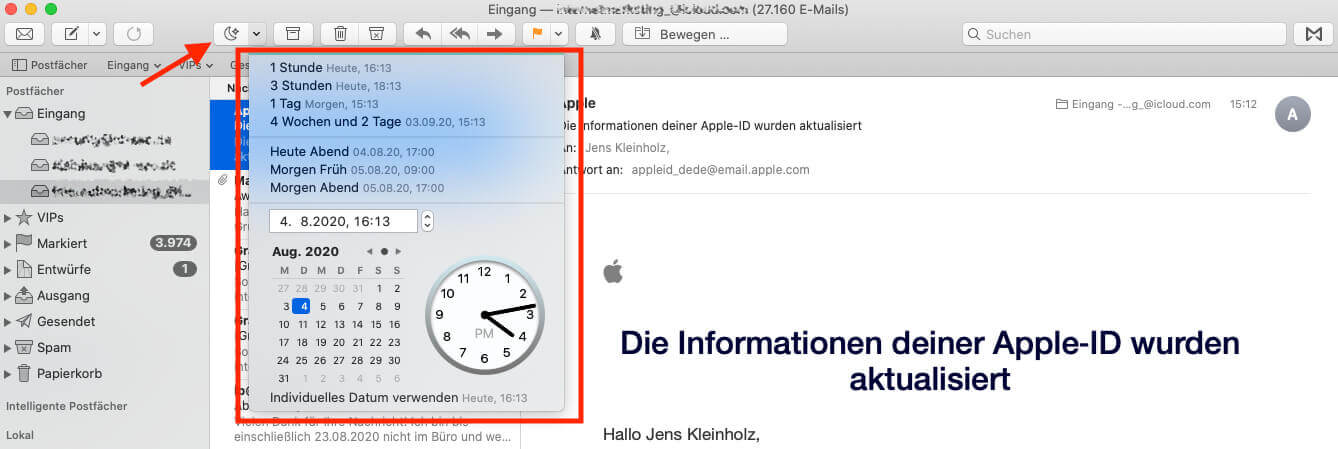The width and height of the screenshot is (1338, 449).
Task: Click the round A sender avatar
Action: click(x=1292, y=114)
